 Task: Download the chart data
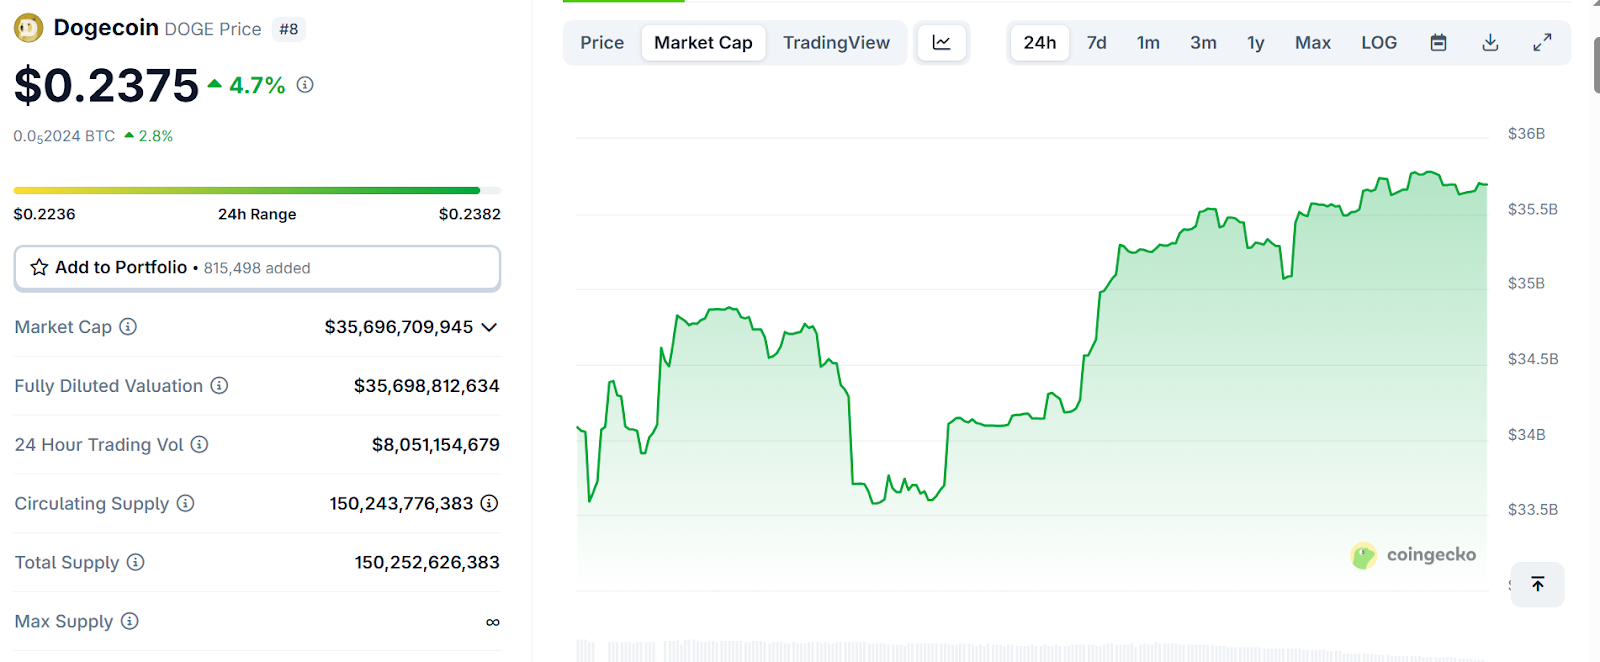pos(1490,42)
